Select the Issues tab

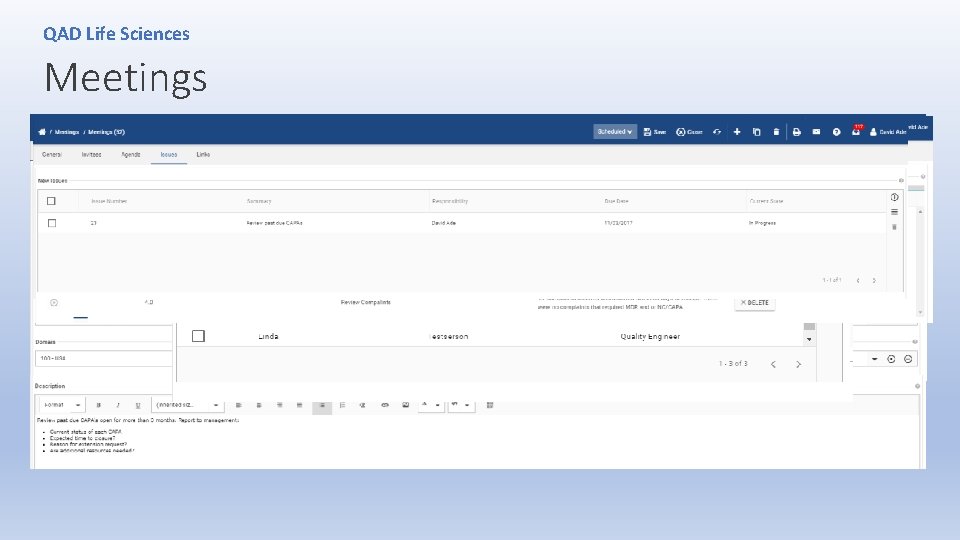(x=169, y=154)
